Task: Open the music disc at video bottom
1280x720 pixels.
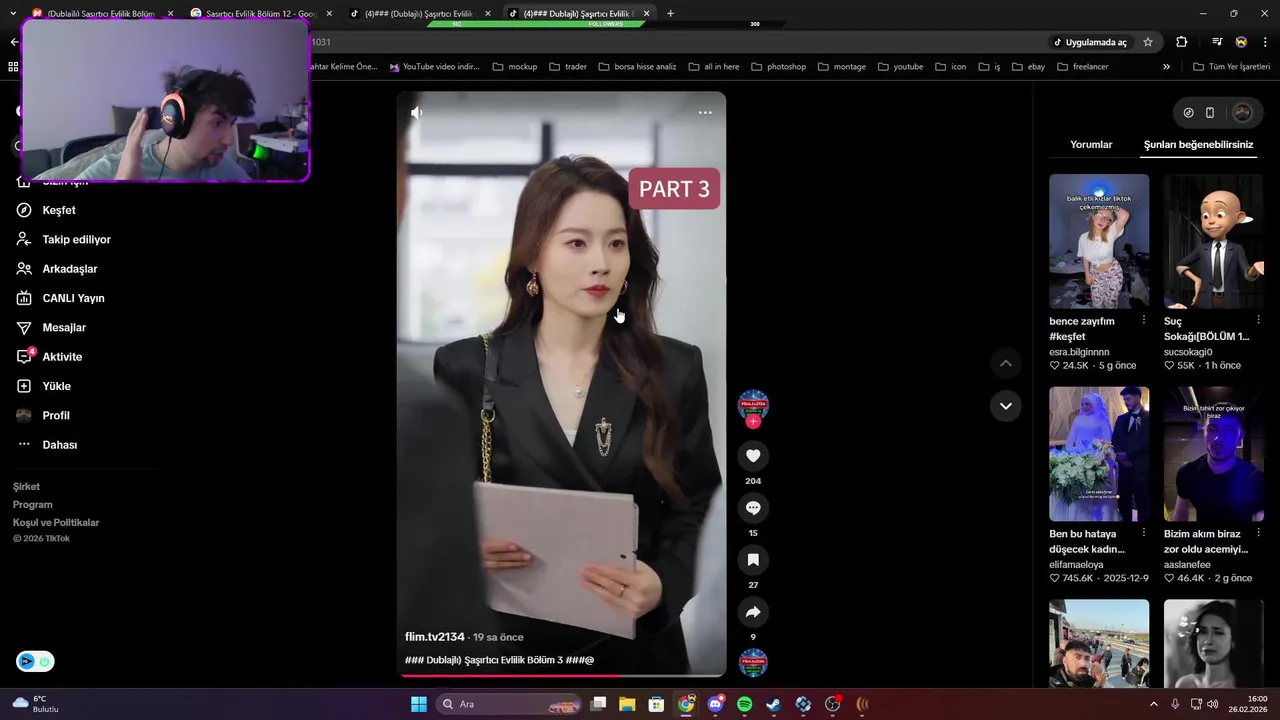Action: [x=753, y=662]
